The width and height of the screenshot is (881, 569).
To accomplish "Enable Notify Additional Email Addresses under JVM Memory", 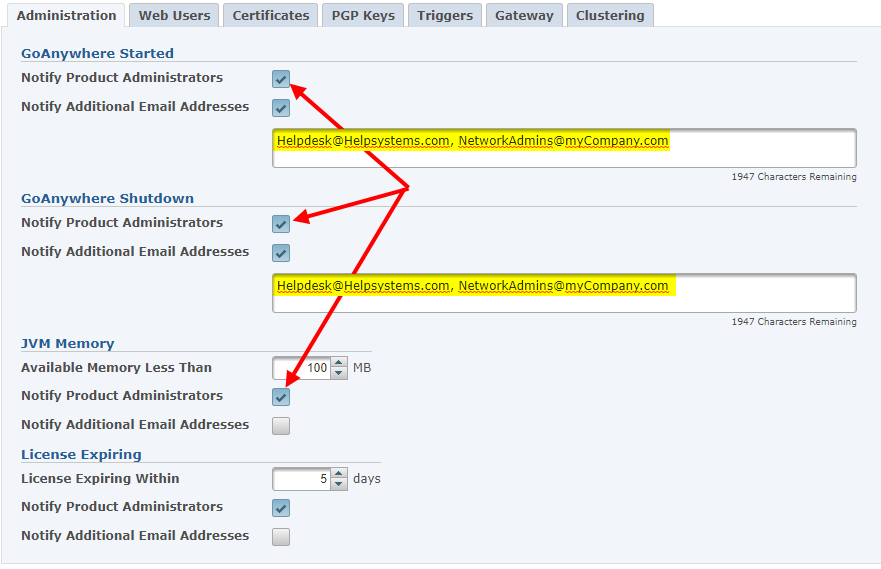I will point(281,426).
